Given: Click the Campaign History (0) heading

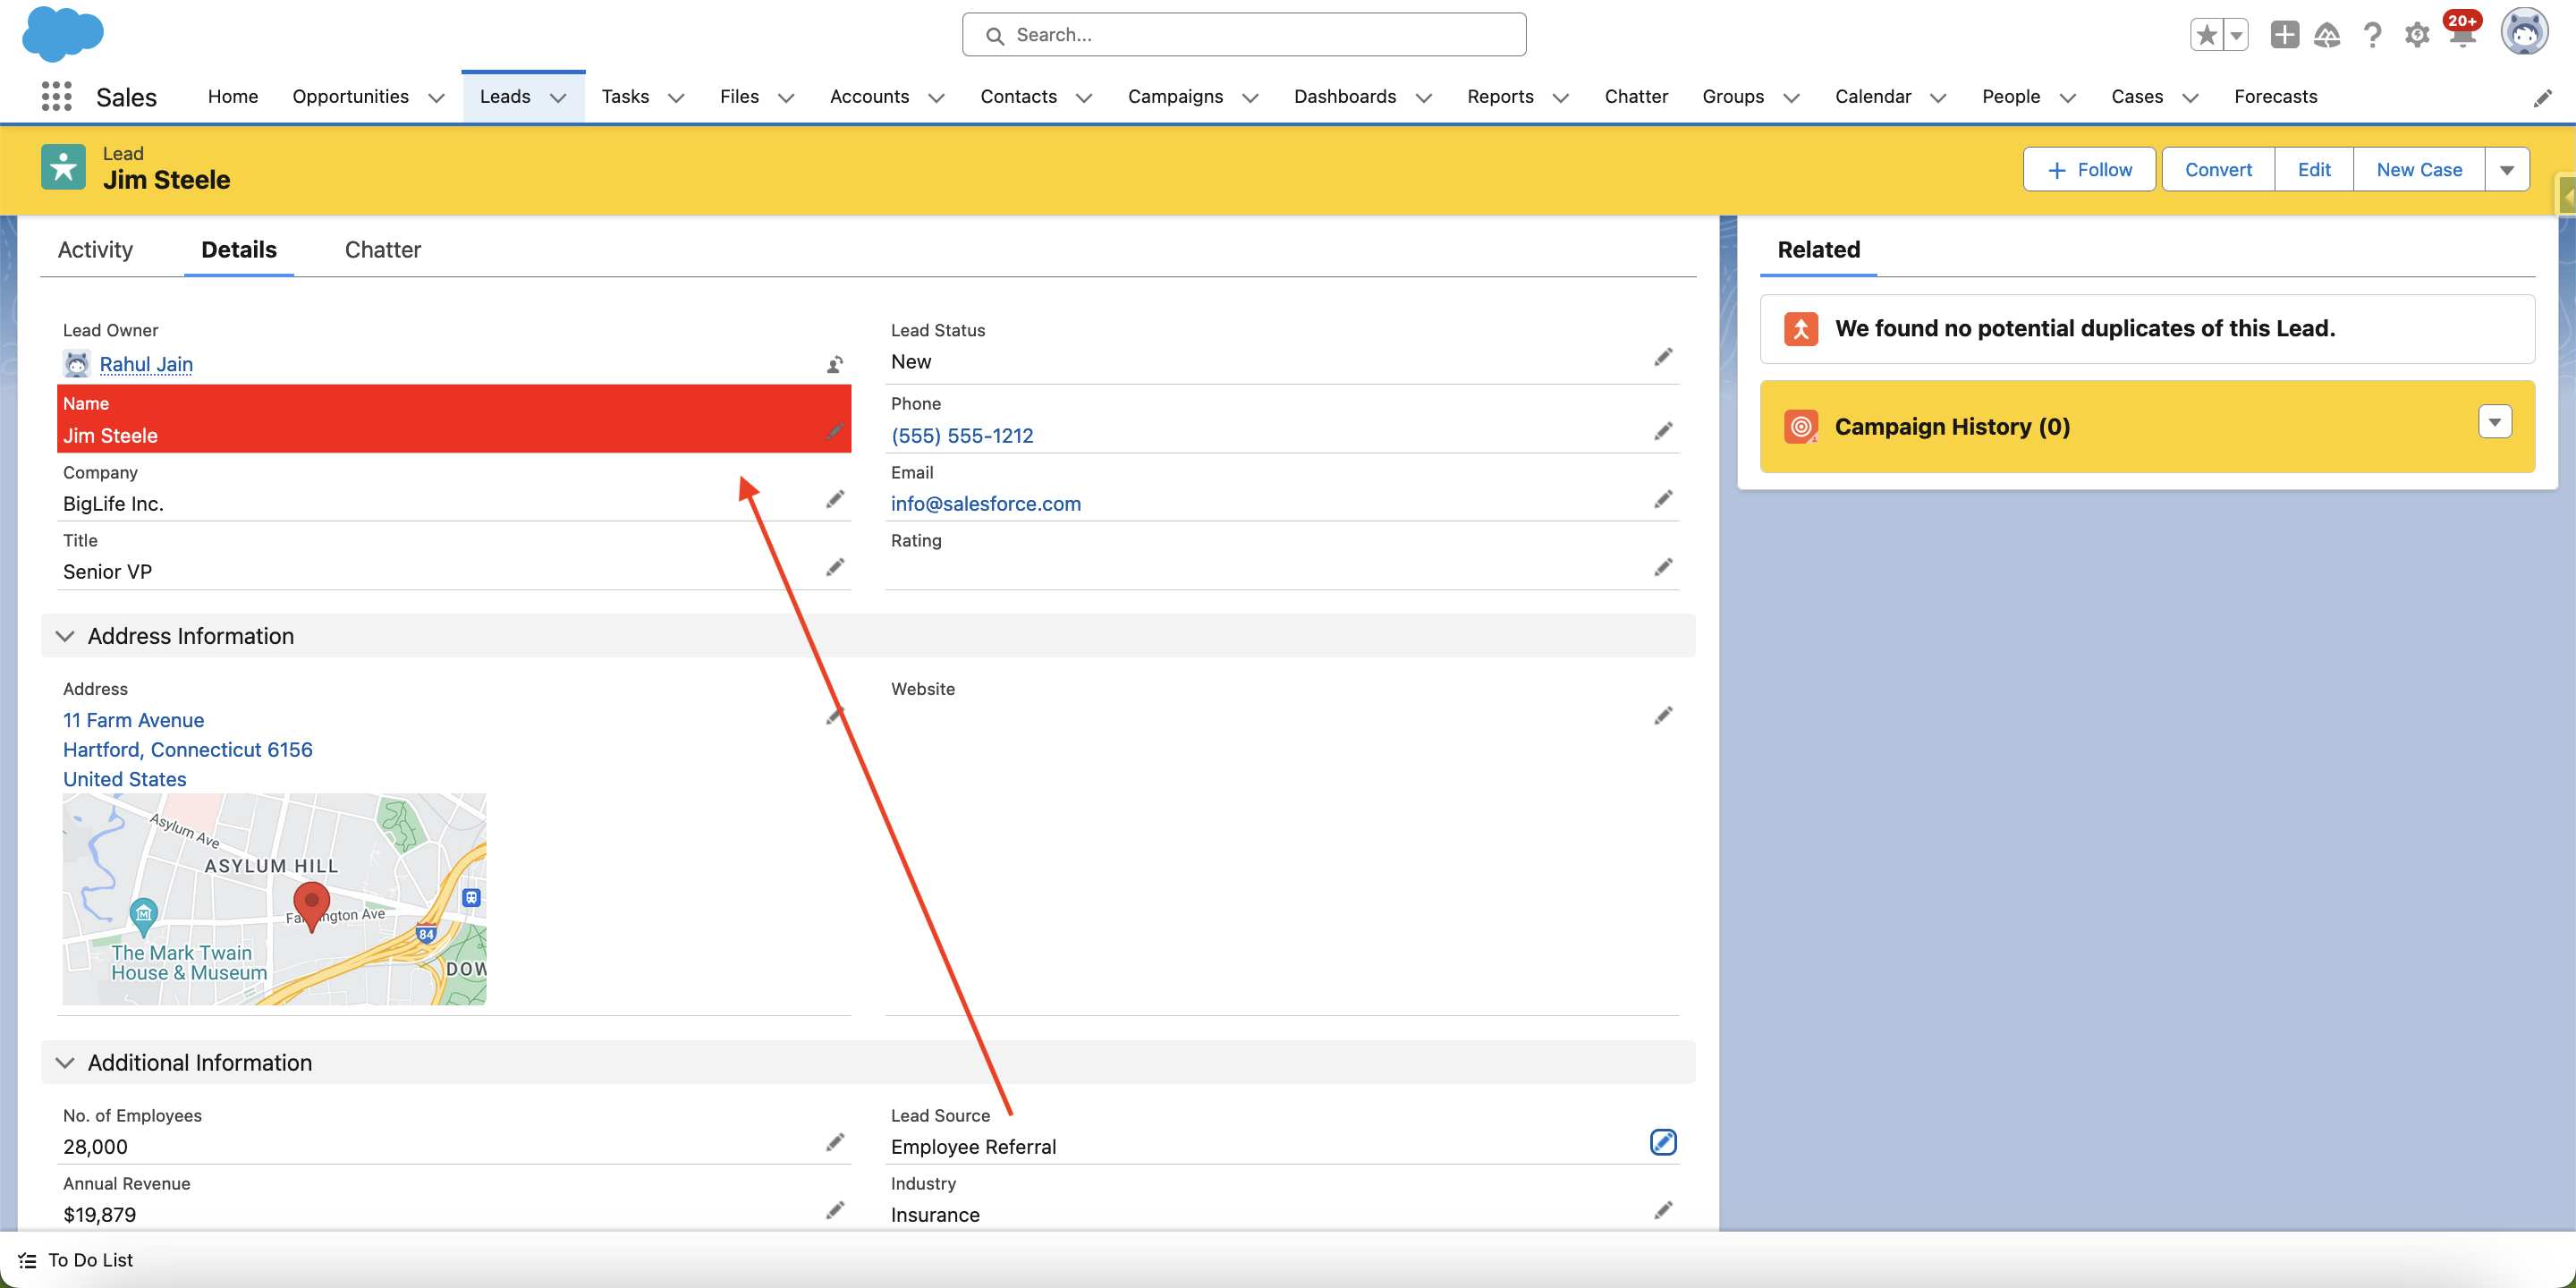Looking at the screenshot, I should (x=1952, y=427).
